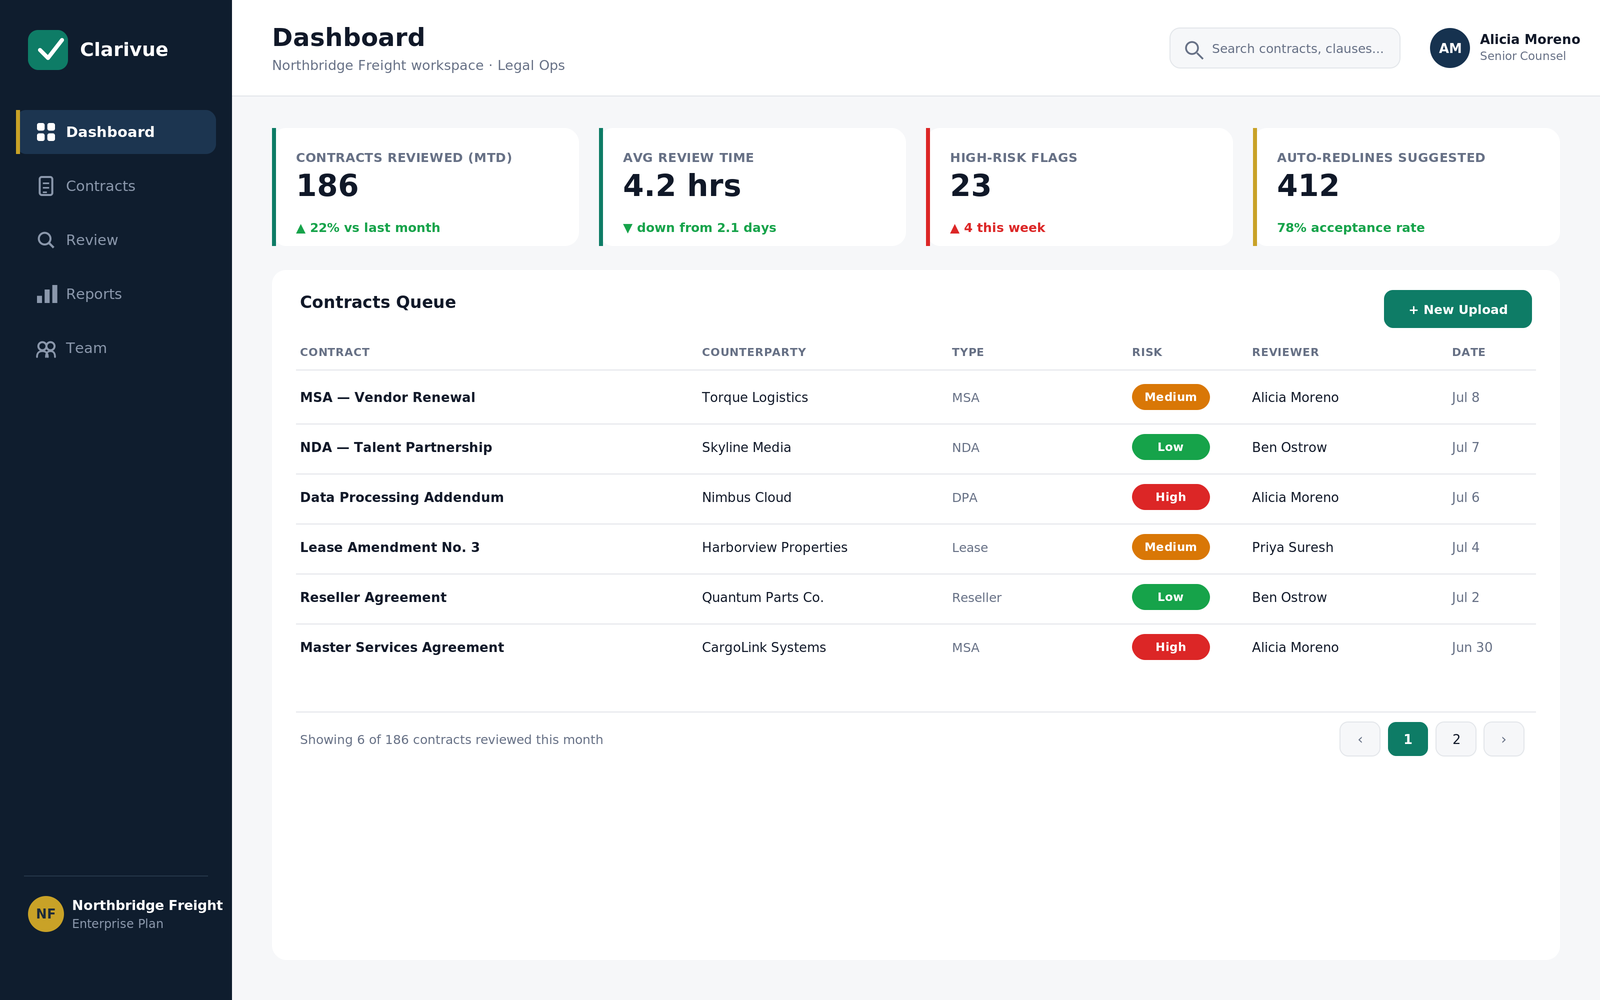Click the Review magnifier icon in sidebar
1600x1000 pixels.
coord(46,240)
